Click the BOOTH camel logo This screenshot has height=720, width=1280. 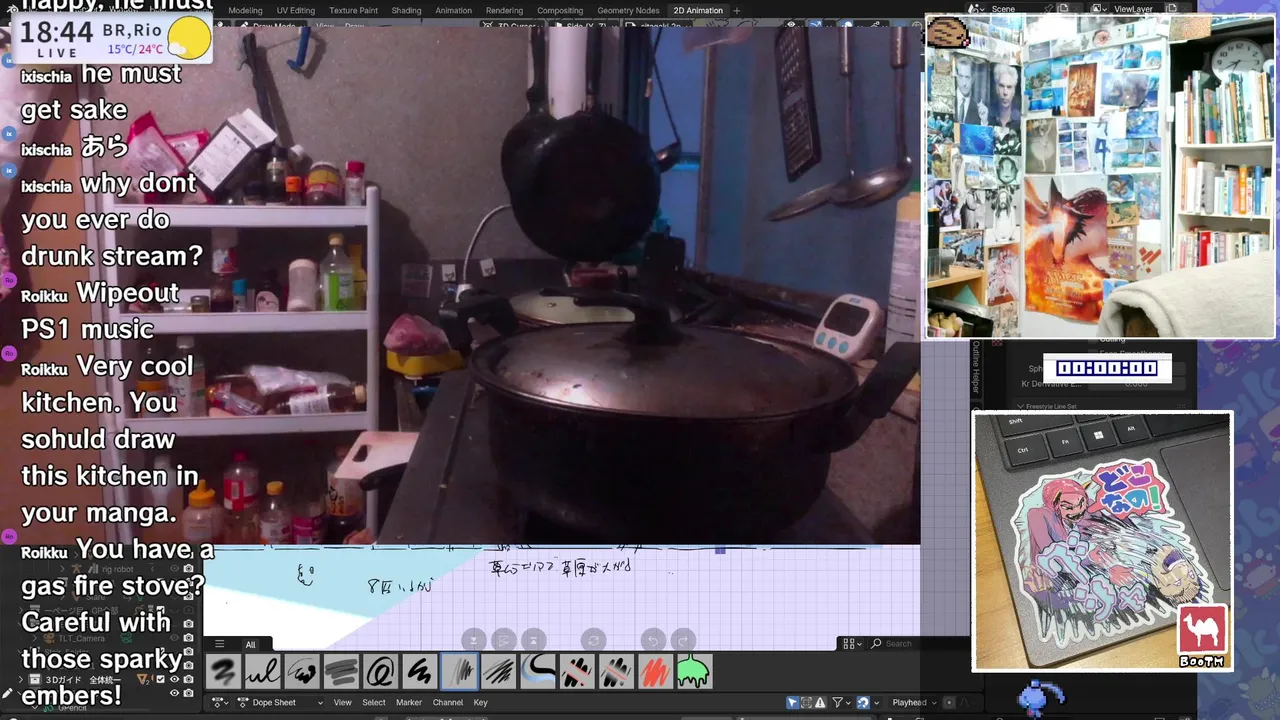(1202, 637)
